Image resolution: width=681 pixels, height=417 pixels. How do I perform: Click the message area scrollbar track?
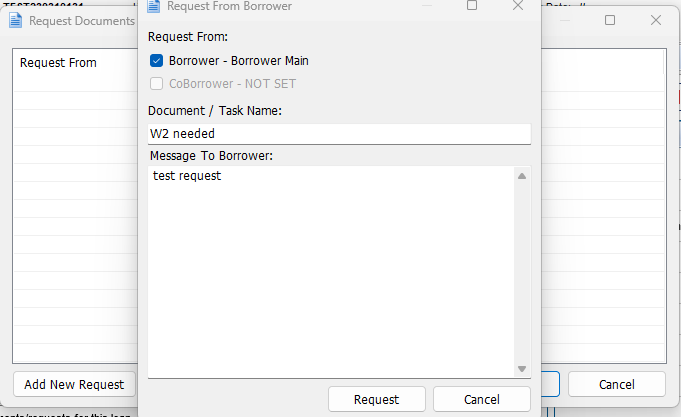point(522,272)
